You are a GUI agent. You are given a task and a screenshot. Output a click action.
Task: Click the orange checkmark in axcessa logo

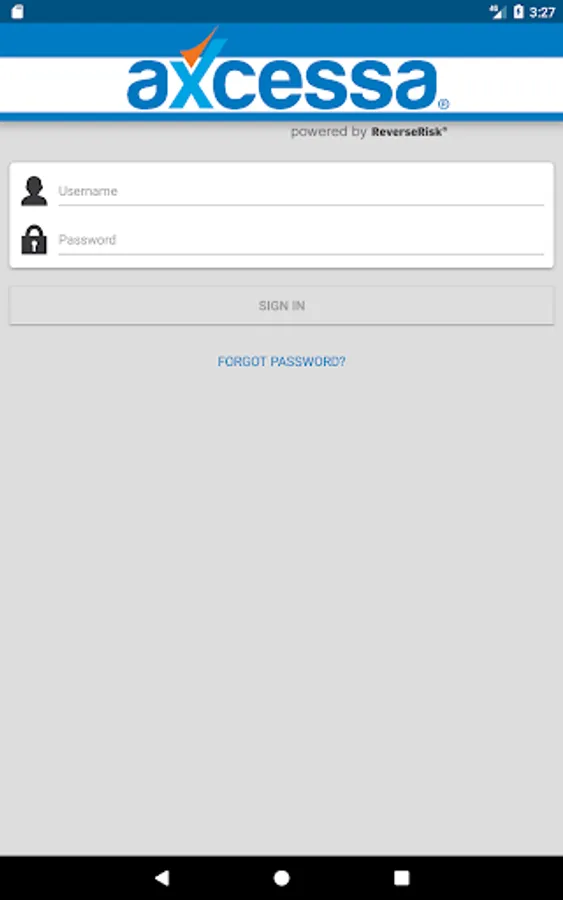(199, 45)
